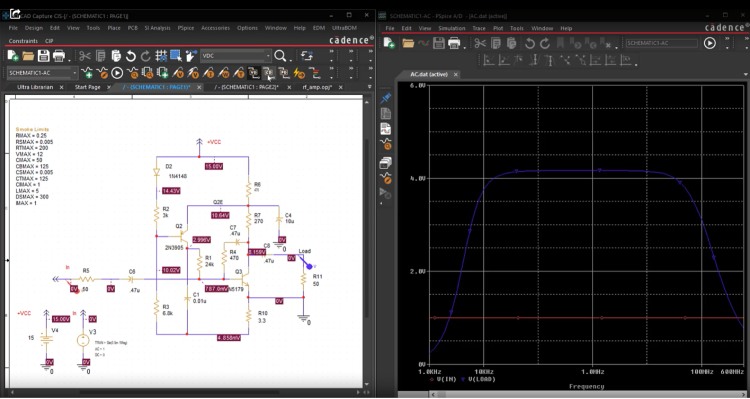Edit simulation profile icon
Image resolution: width=750 pixels, height=399 pixels.
102,73
